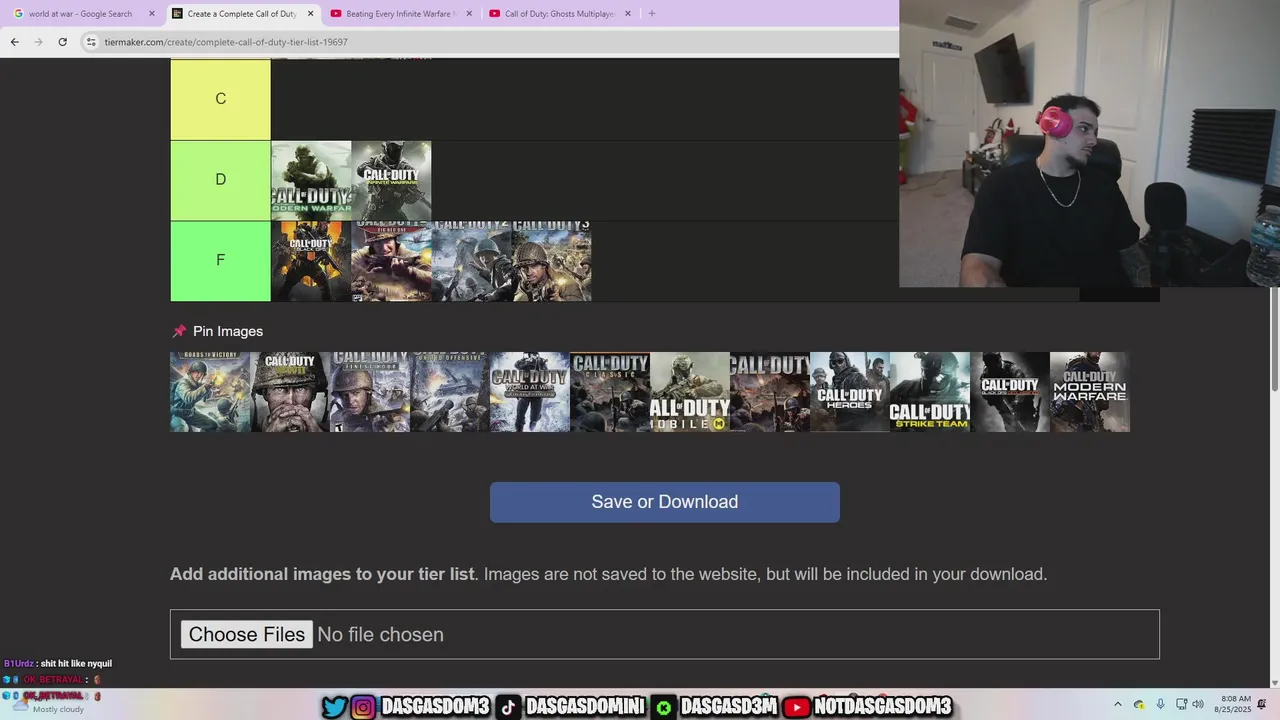This screenshot has width=1280, height=720.
Task: Pick the Call of Duty Classic cover
Action: (610, 392)
